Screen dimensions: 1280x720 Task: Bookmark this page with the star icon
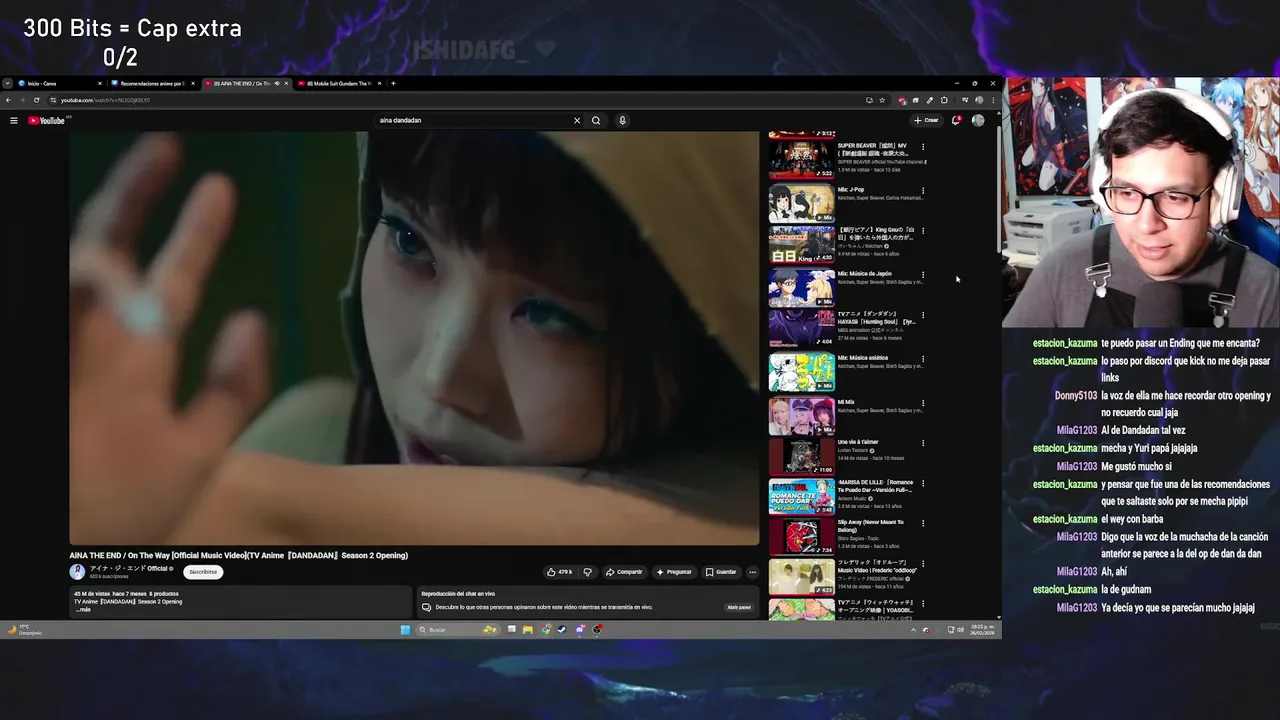tap(882, 100)
